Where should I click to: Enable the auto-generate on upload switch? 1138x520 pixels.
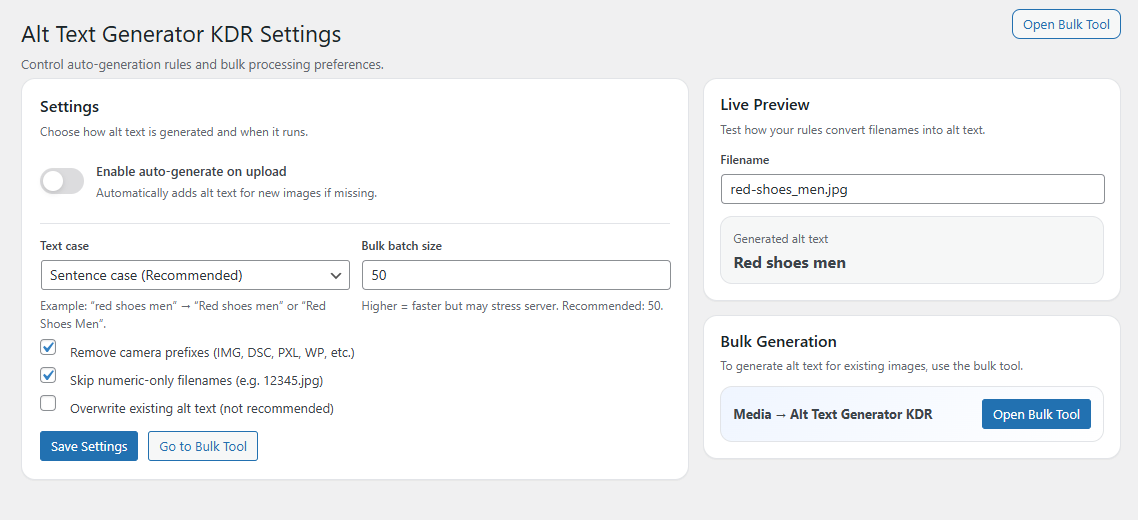tap(61, 181)
